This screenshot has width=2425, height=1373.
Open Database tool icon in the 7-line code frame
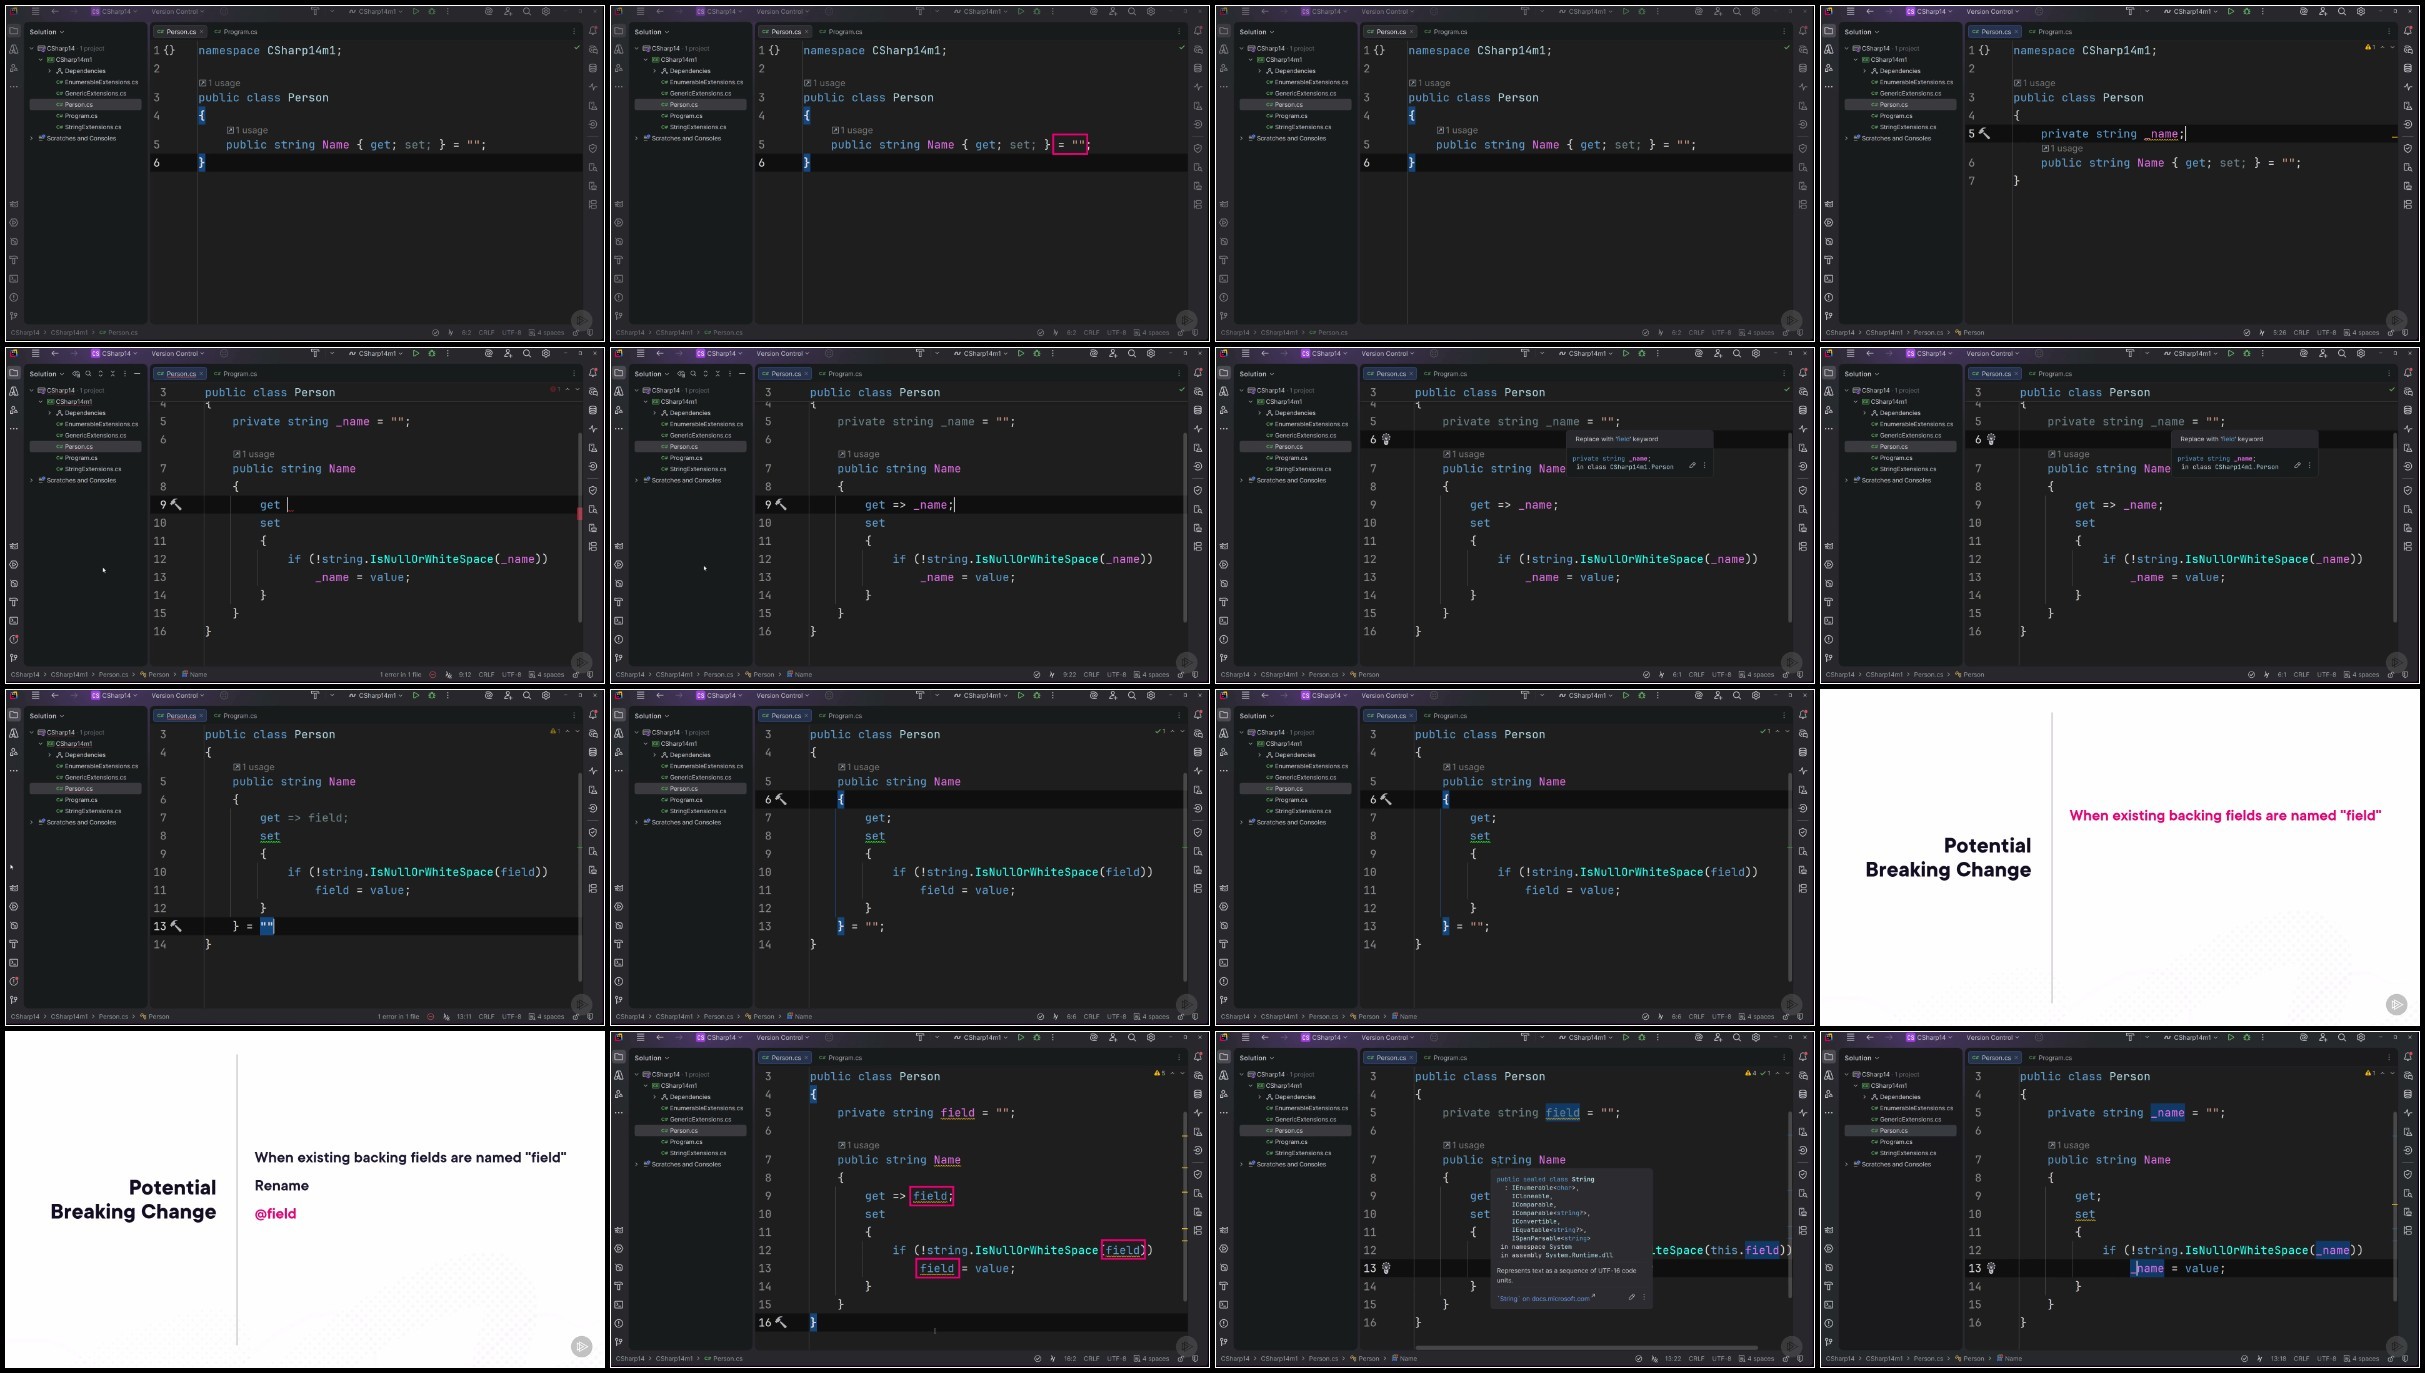(2408, 68)
